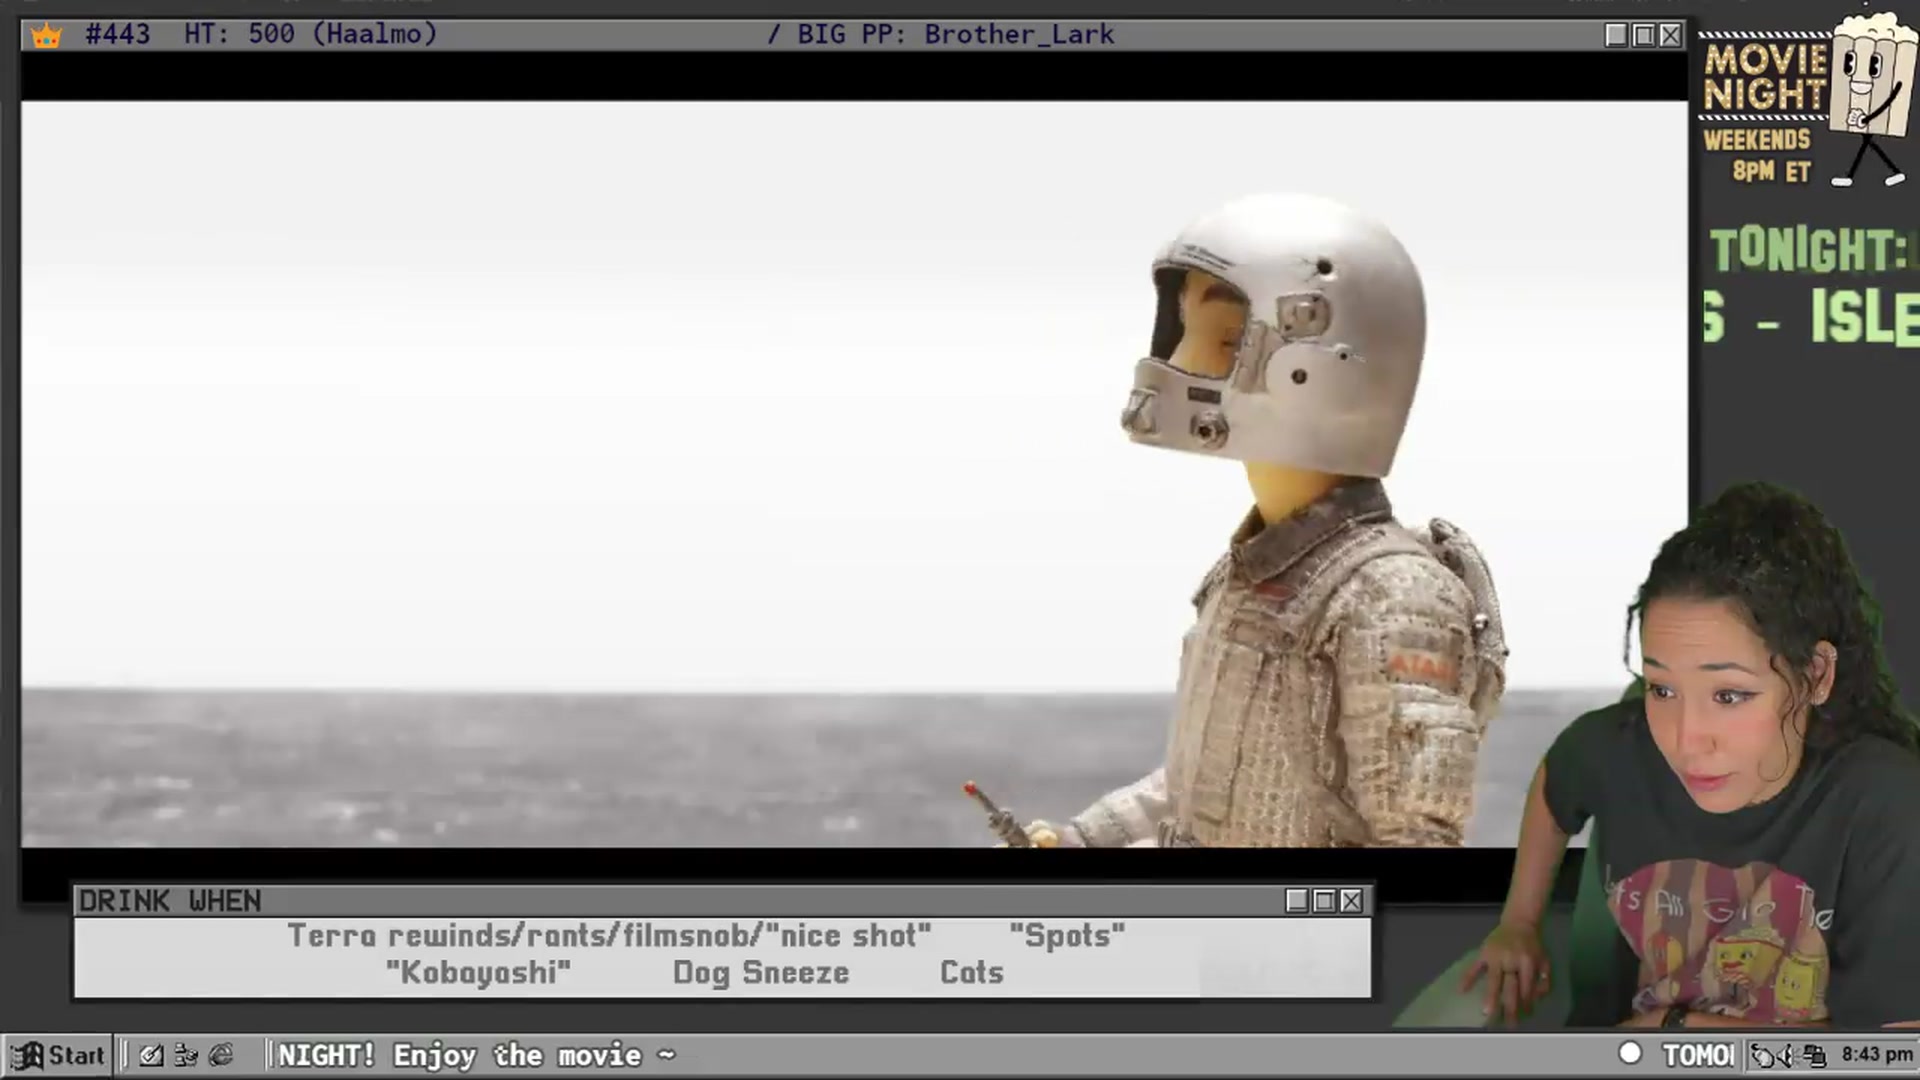Open the Start menu

click(57, 1055)
